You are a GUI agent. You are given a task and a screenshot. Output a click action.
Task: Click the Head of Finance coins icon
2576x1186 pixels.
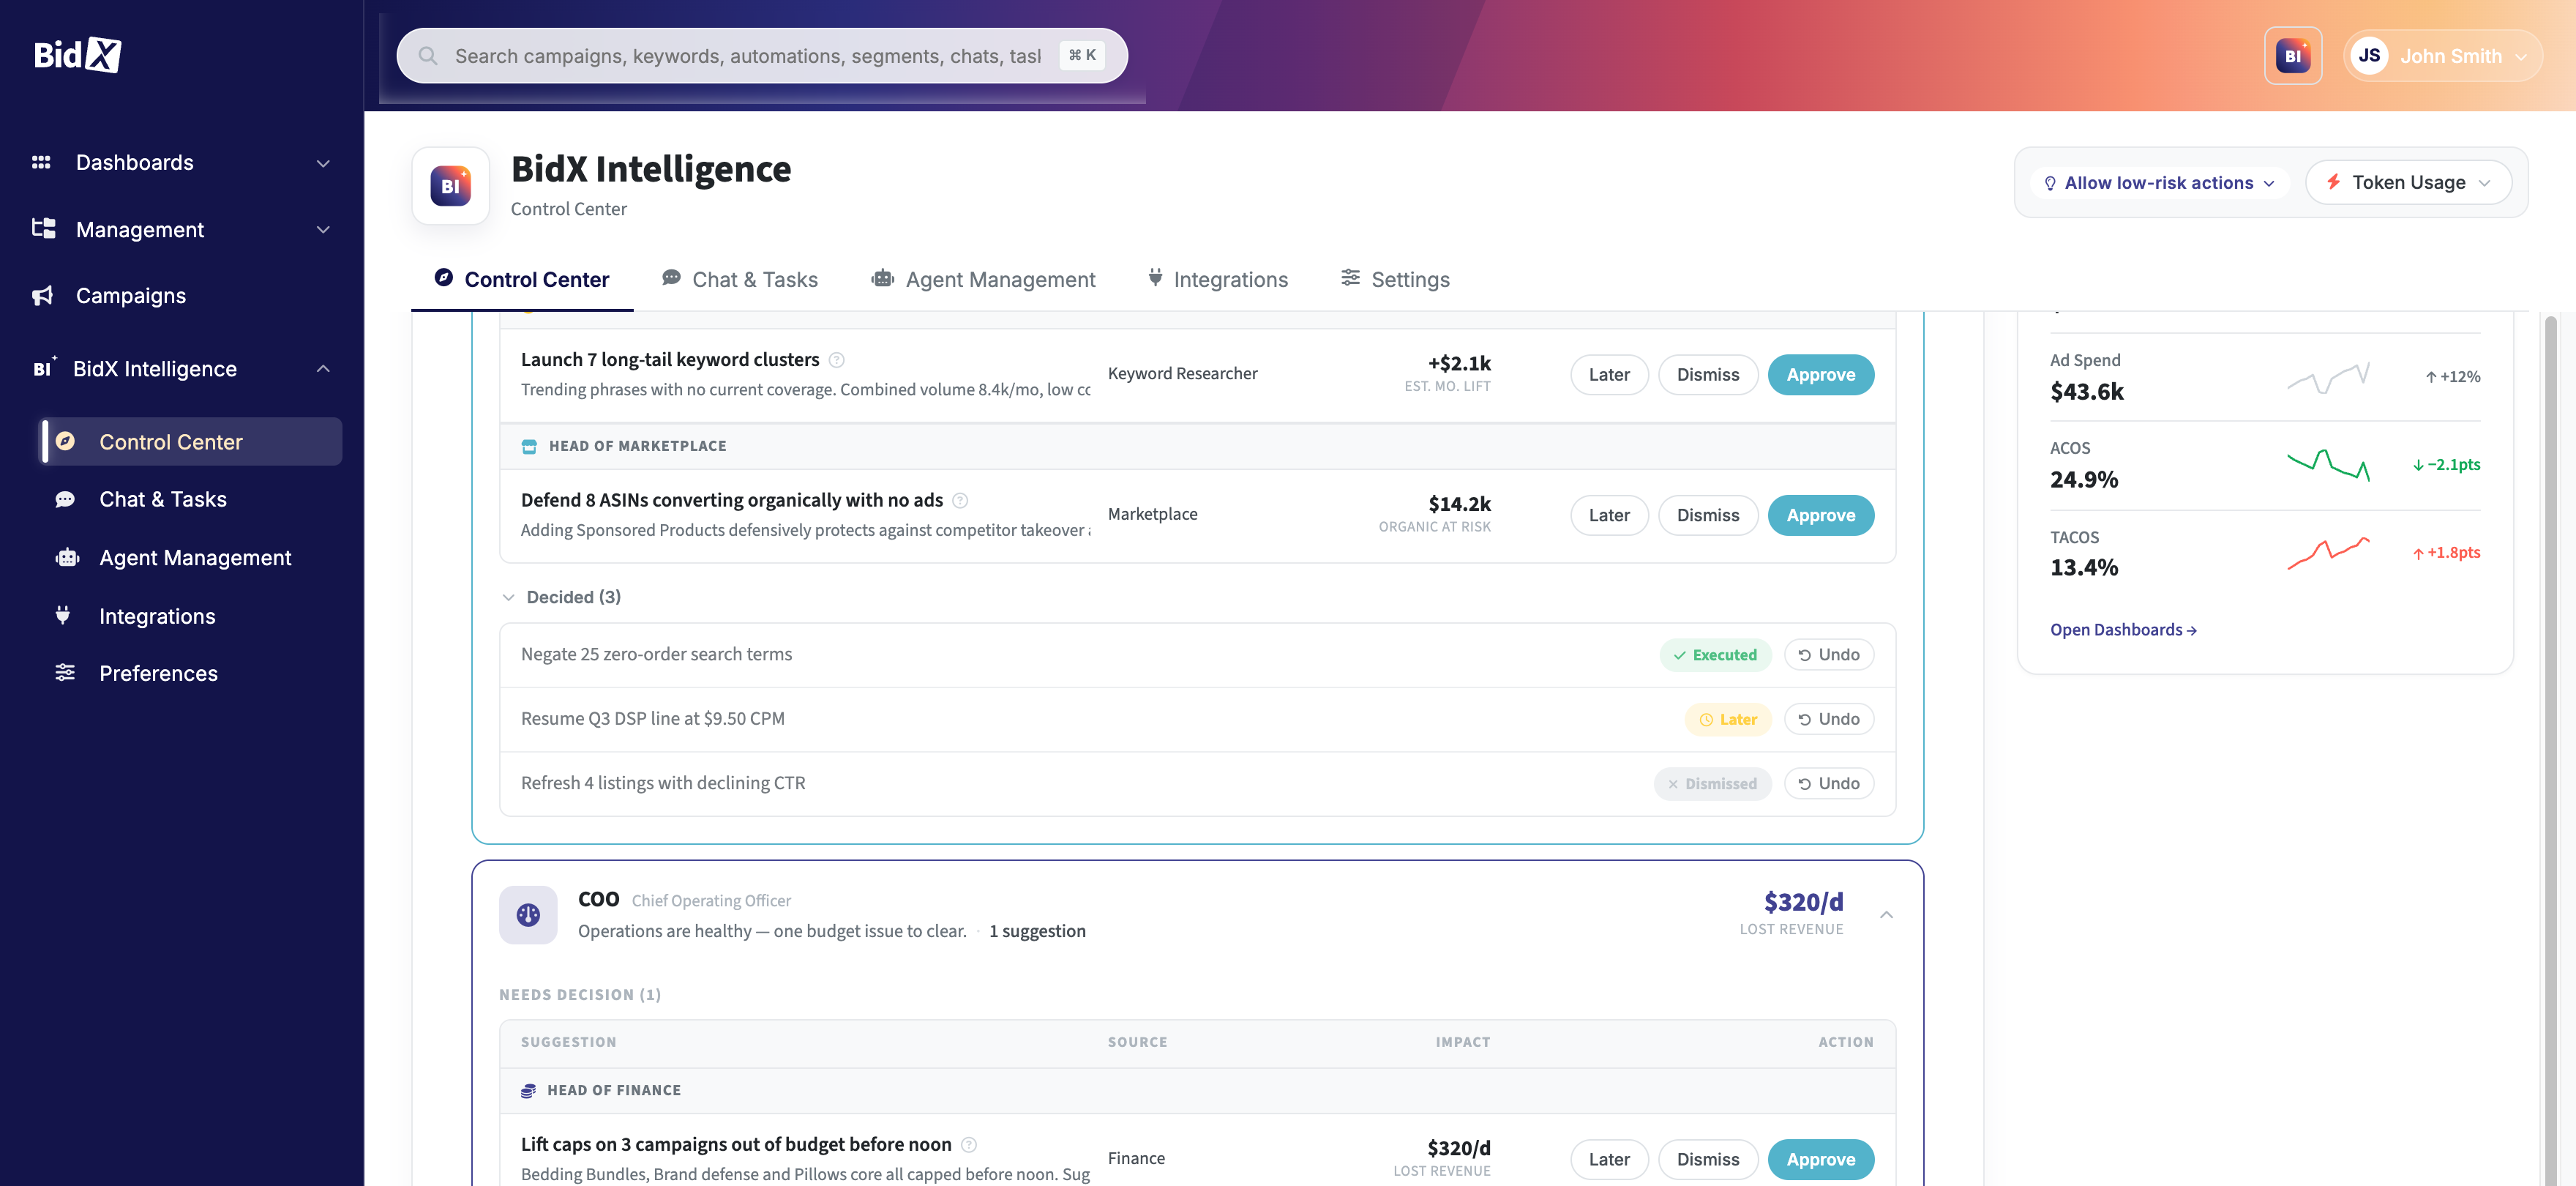coord(528,1091)
